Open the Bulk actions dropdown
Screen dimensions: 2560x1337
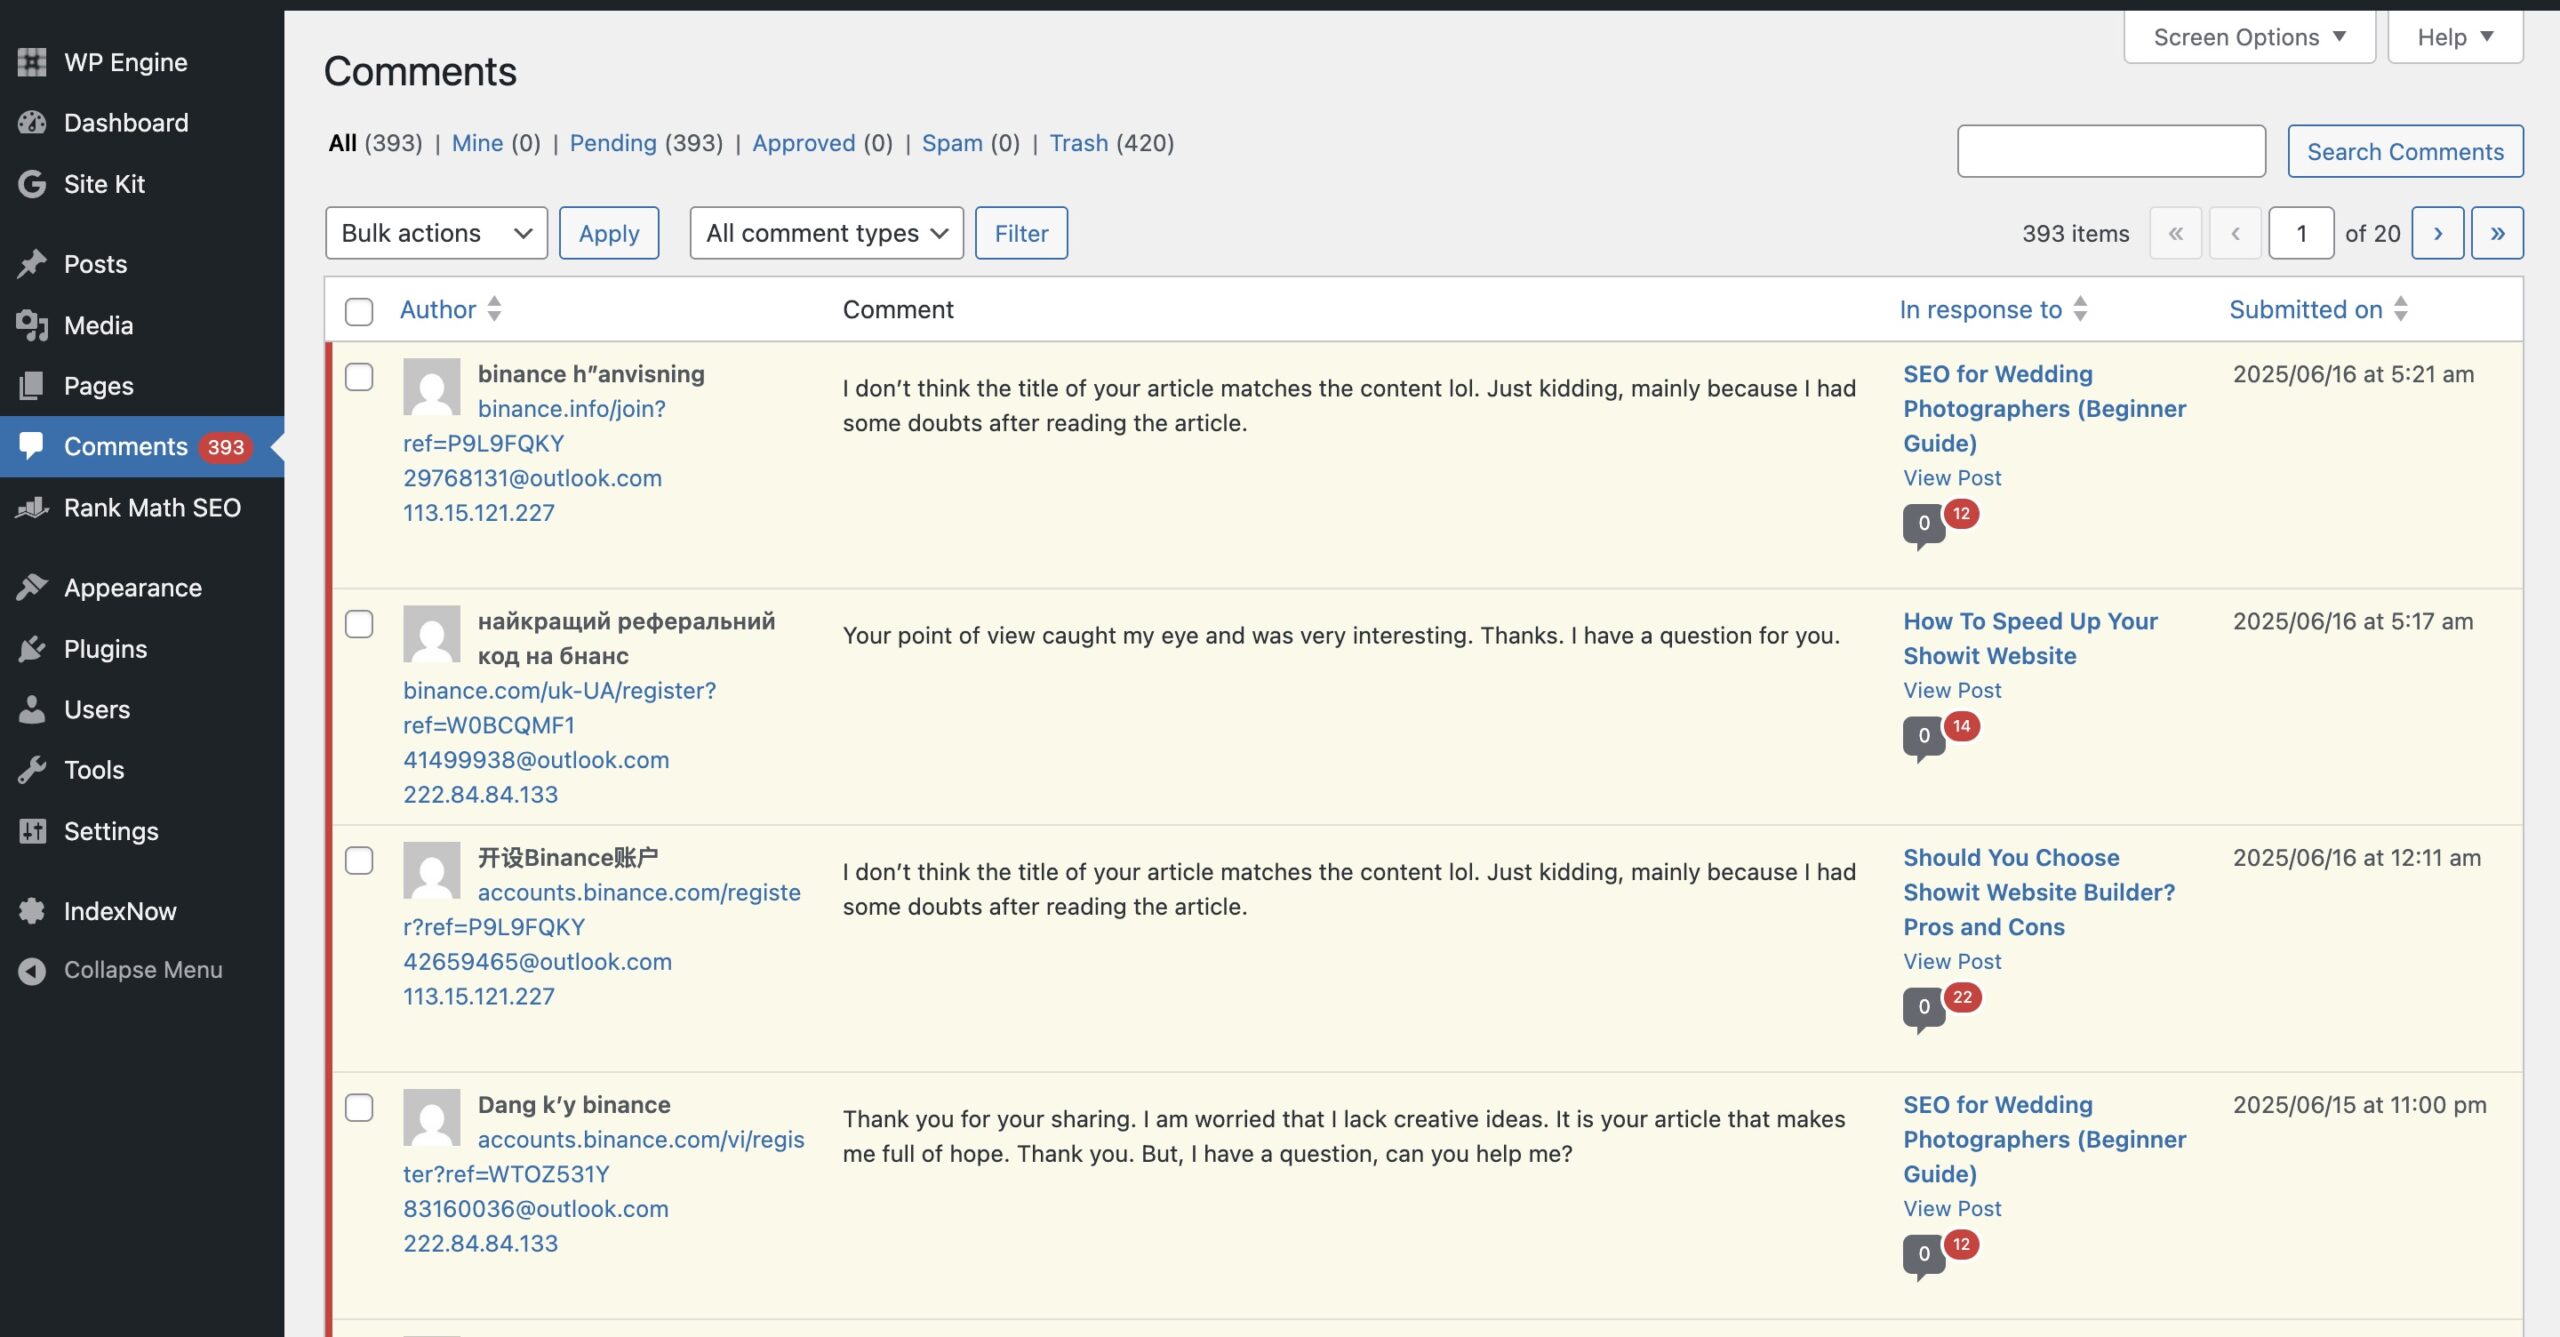436,233
